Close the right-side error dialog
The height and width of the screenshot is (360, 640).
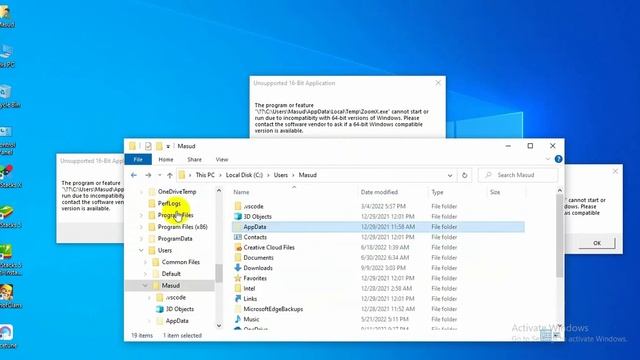tap(615, 171)
